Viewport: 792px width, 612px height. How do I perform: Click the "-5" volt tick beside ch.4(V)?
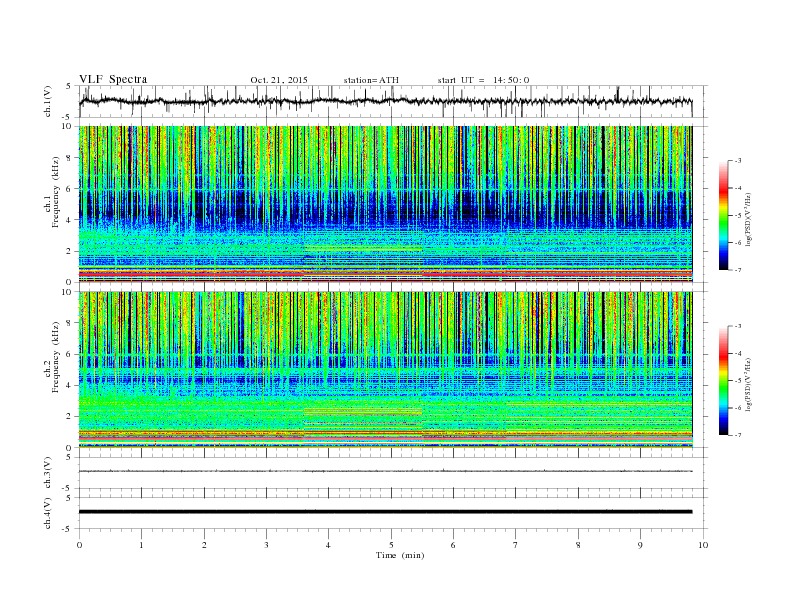click(x=67, y=529)
